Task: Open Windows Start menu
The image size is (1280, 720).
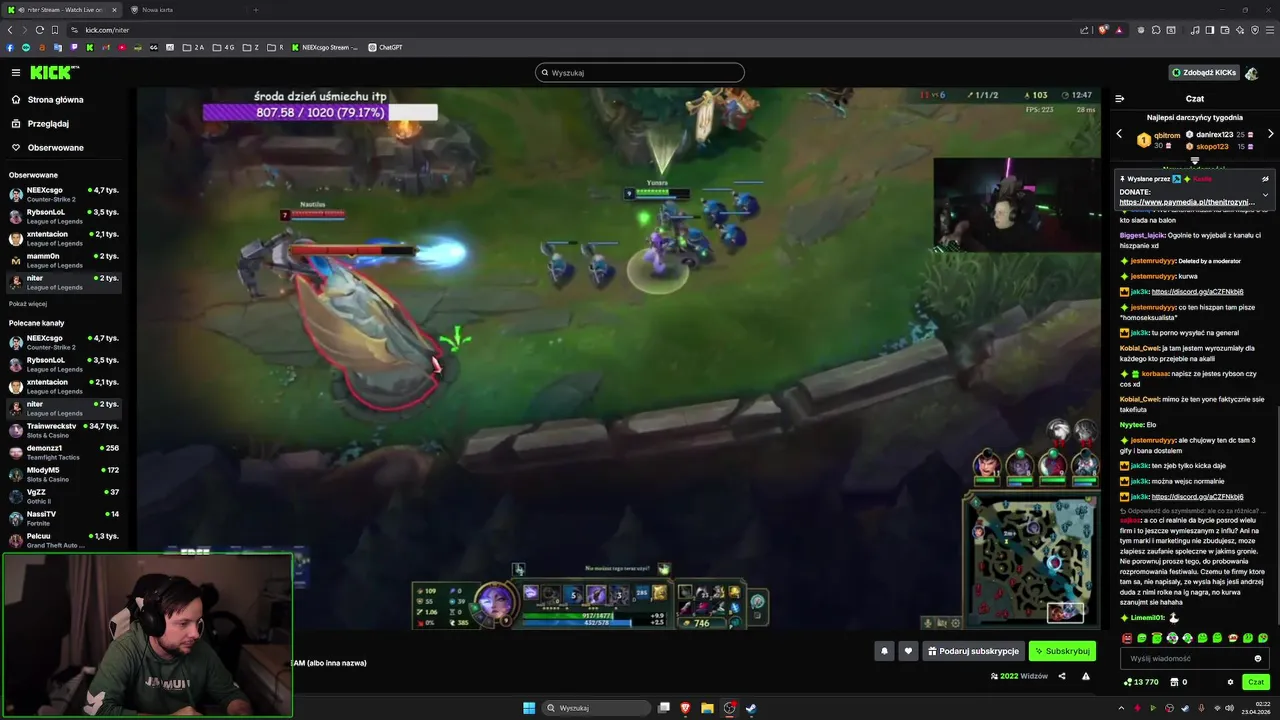Action: click(529, 708)
